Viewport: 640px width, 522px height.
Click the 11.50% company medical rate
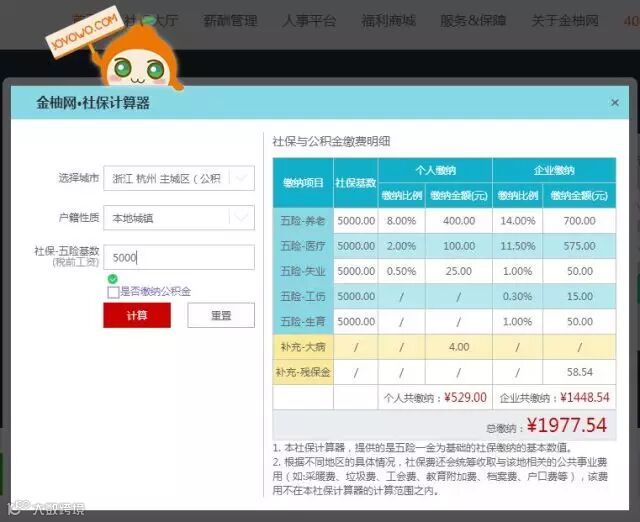pyautogui.click(x=518, y=246)
